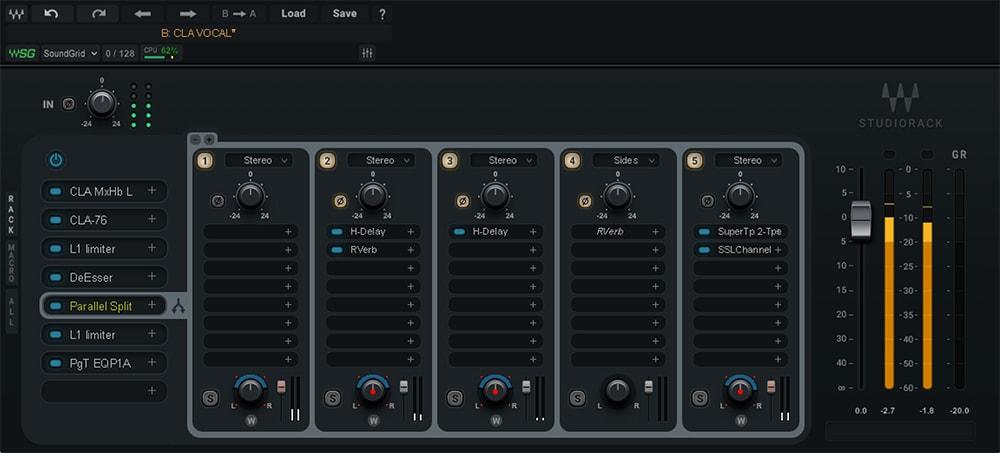Open SSLChannel plugin menu plus
The width and height of the screenshot is (1000, 453).
[778, 250]
